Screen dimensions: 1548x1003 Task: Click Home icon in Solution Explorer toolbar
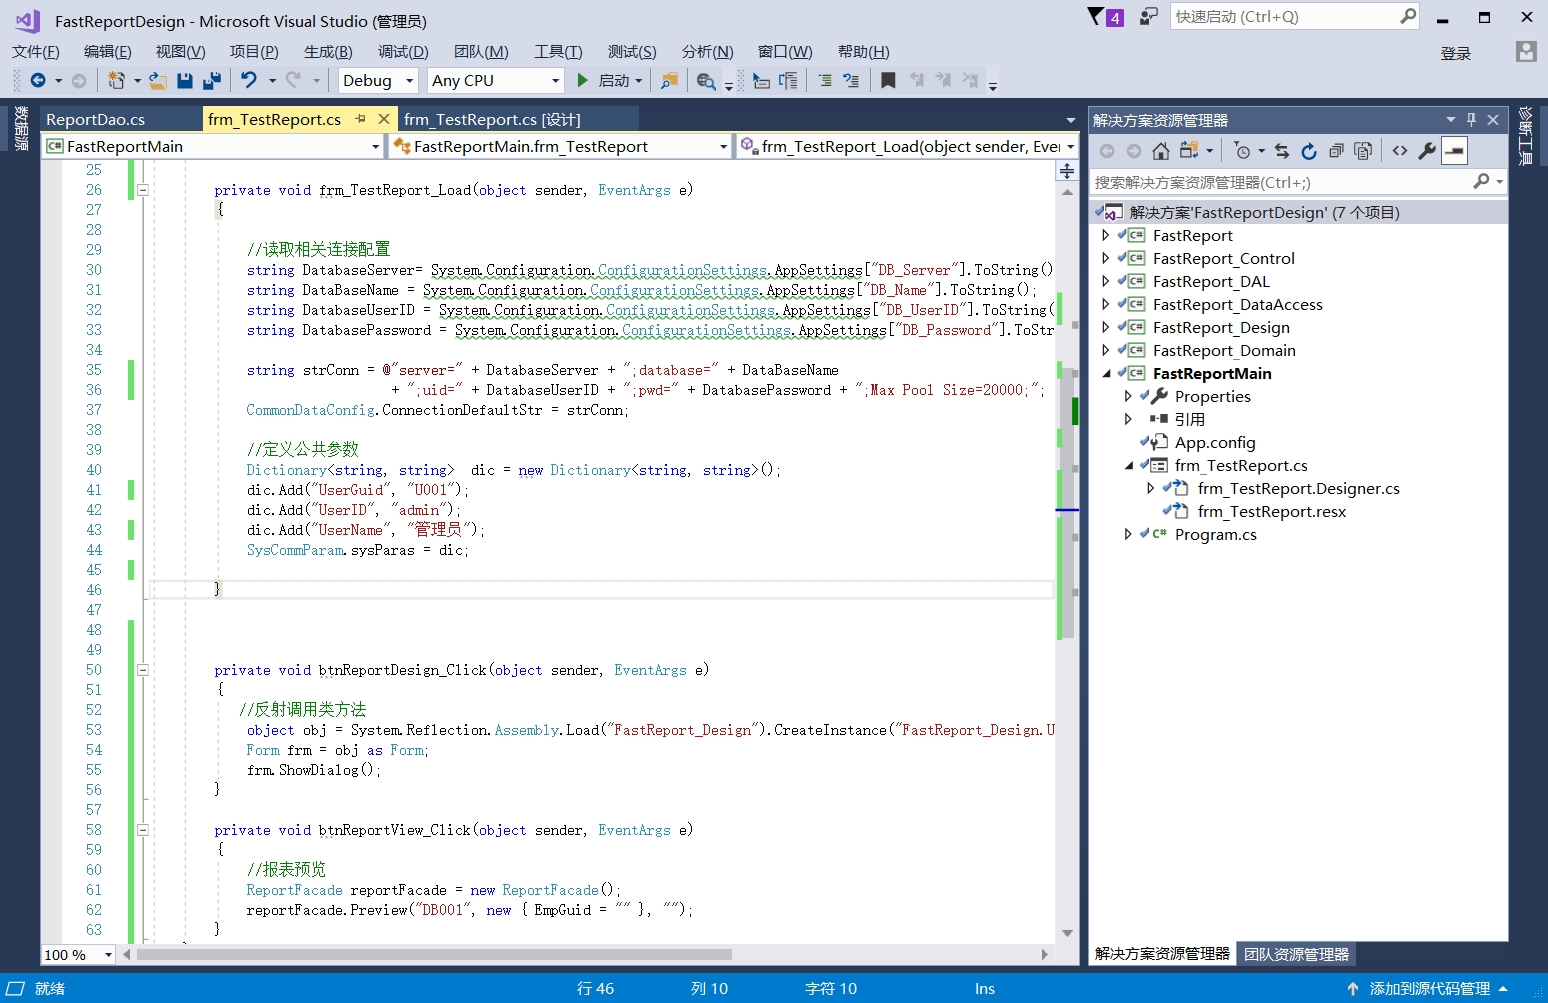(x=1160, y=151)
